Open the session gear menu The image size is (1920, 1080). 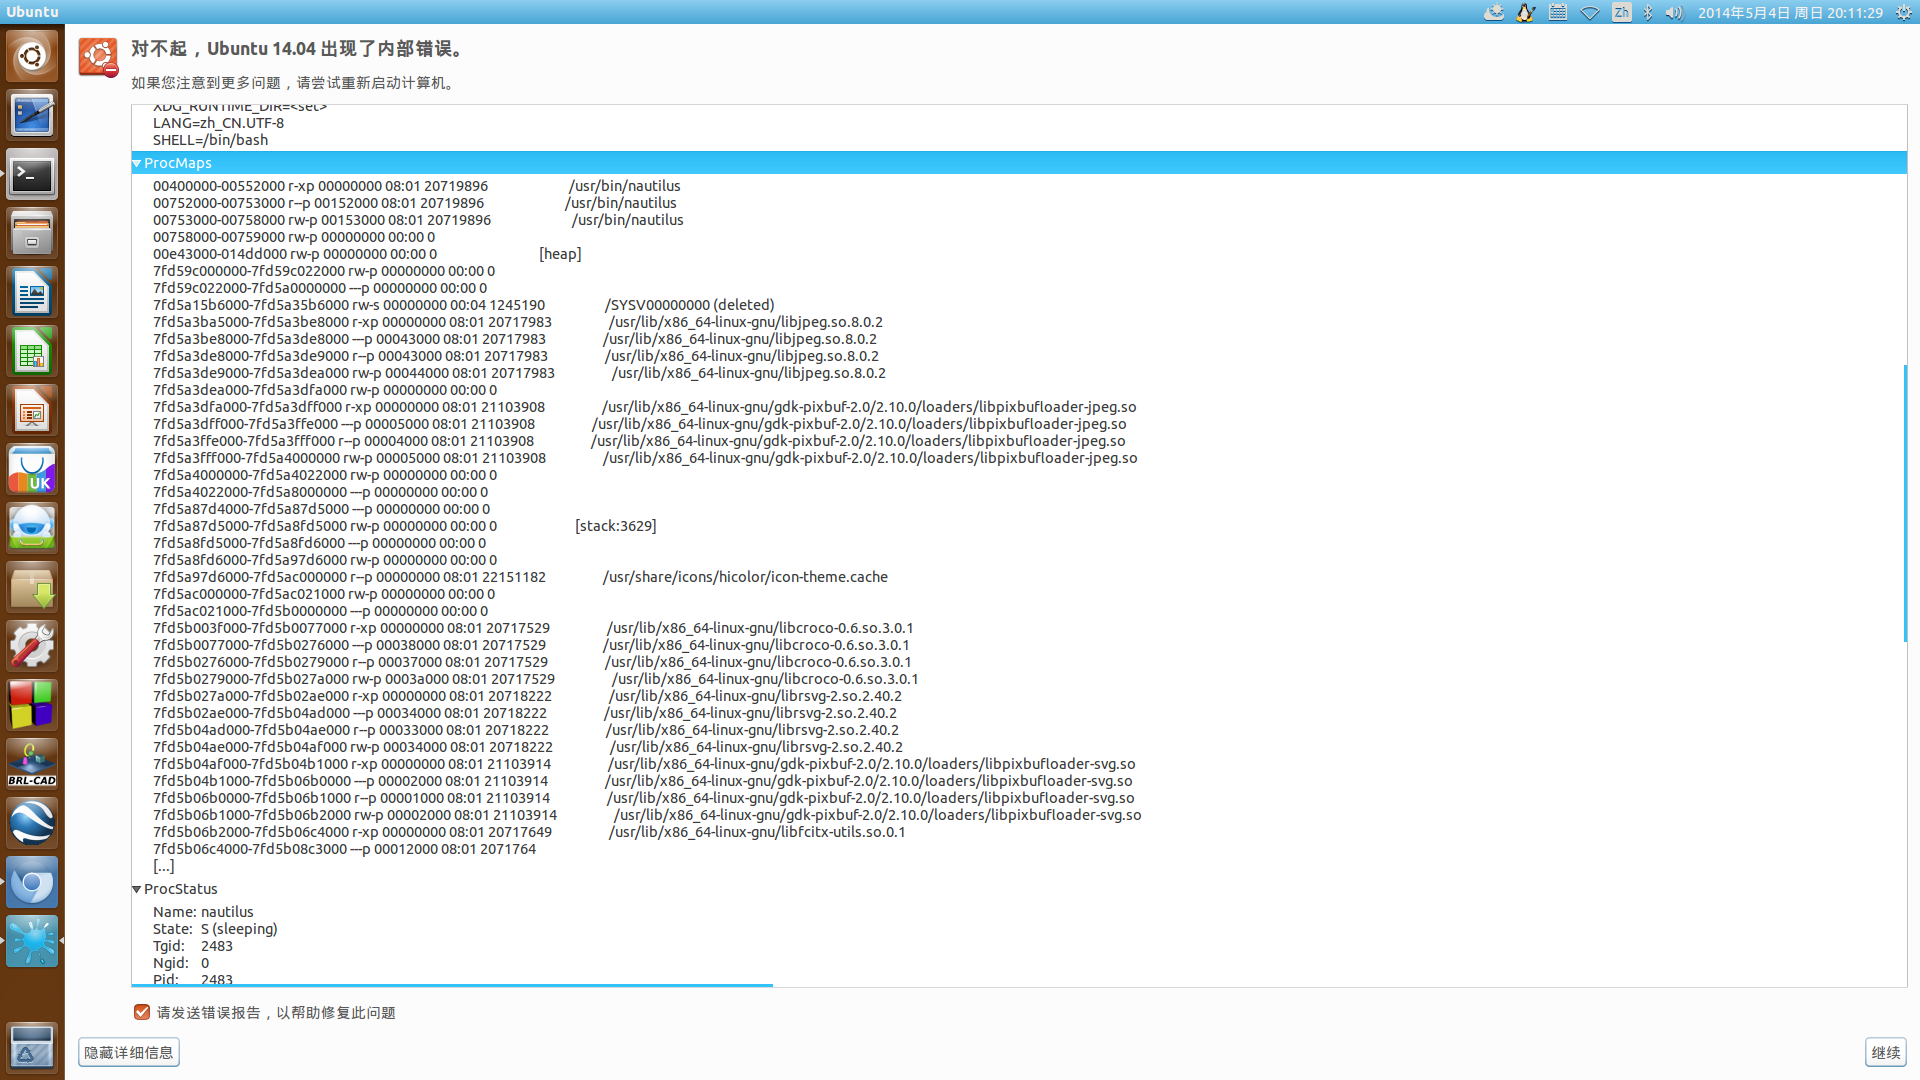tap(1903, 12)
